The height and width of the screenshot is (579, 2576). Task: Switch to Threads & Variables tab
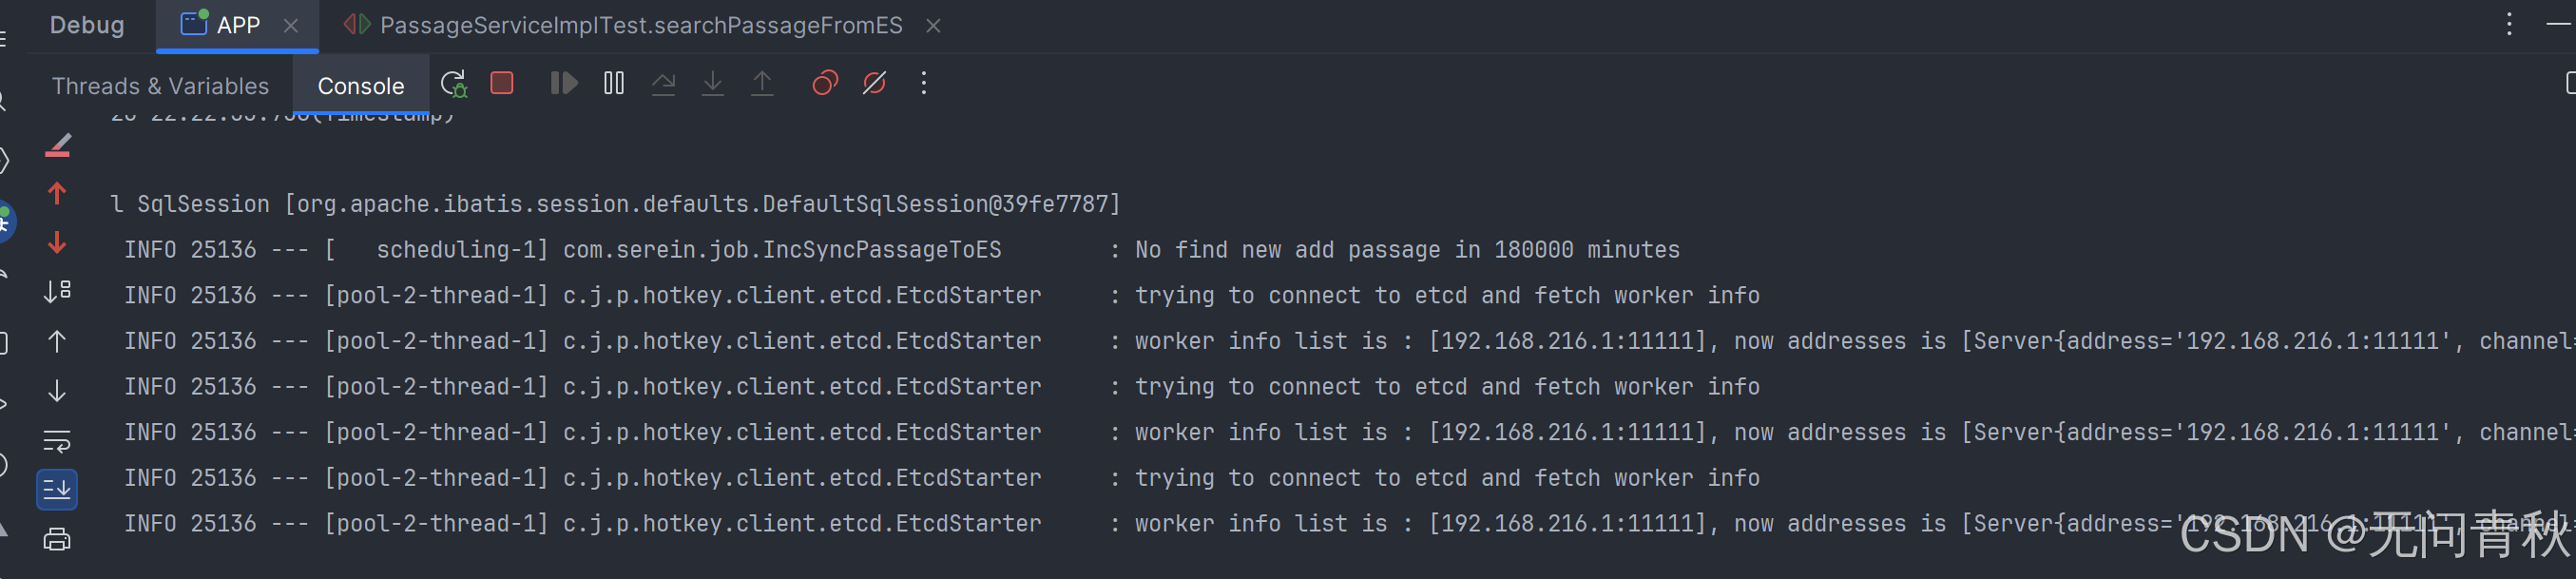160,86
